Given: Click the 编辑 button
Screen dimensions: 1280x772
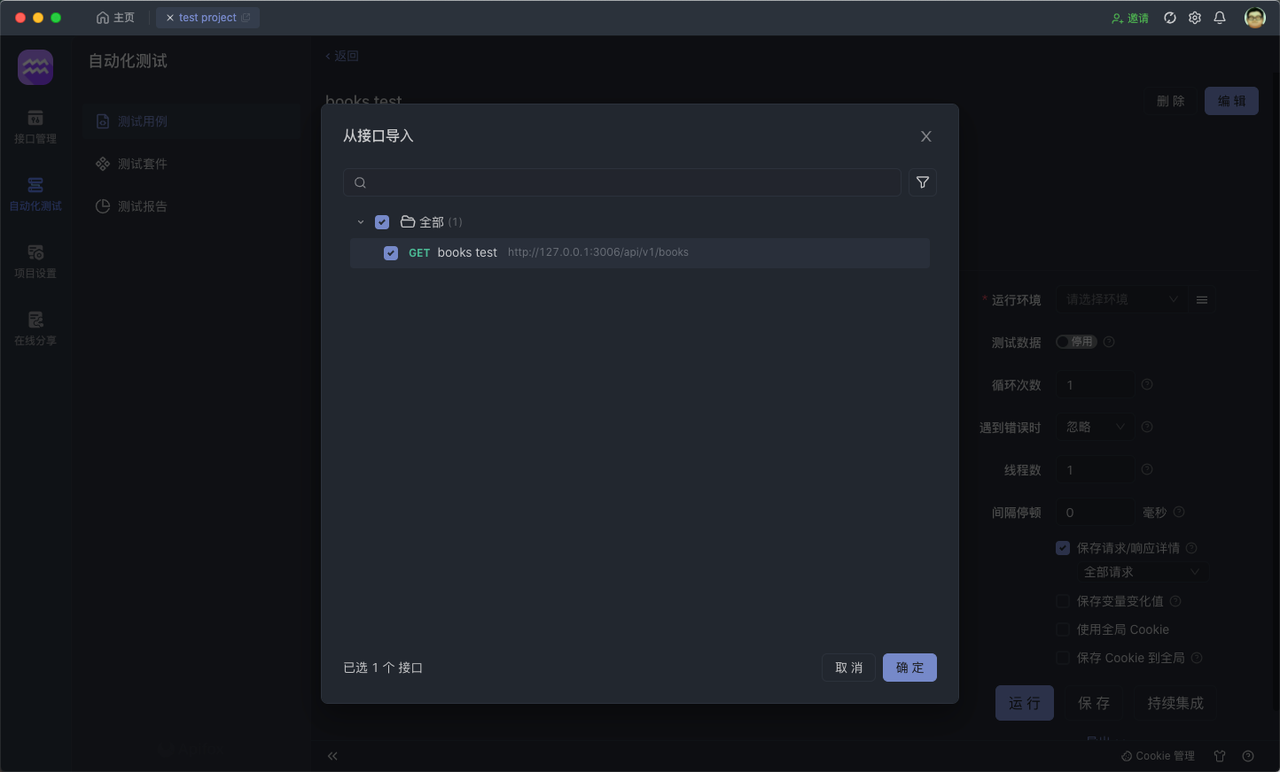Looking at the screenshot, I should point(1232,101).
